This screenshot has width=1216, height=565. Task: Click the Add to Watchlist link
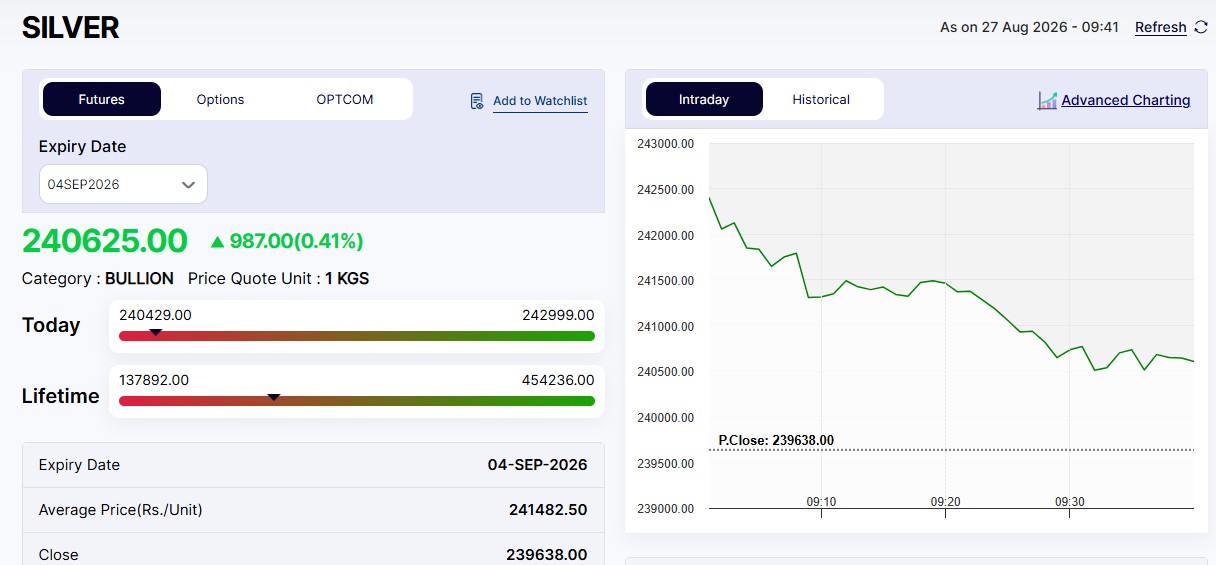coord(540,101)
